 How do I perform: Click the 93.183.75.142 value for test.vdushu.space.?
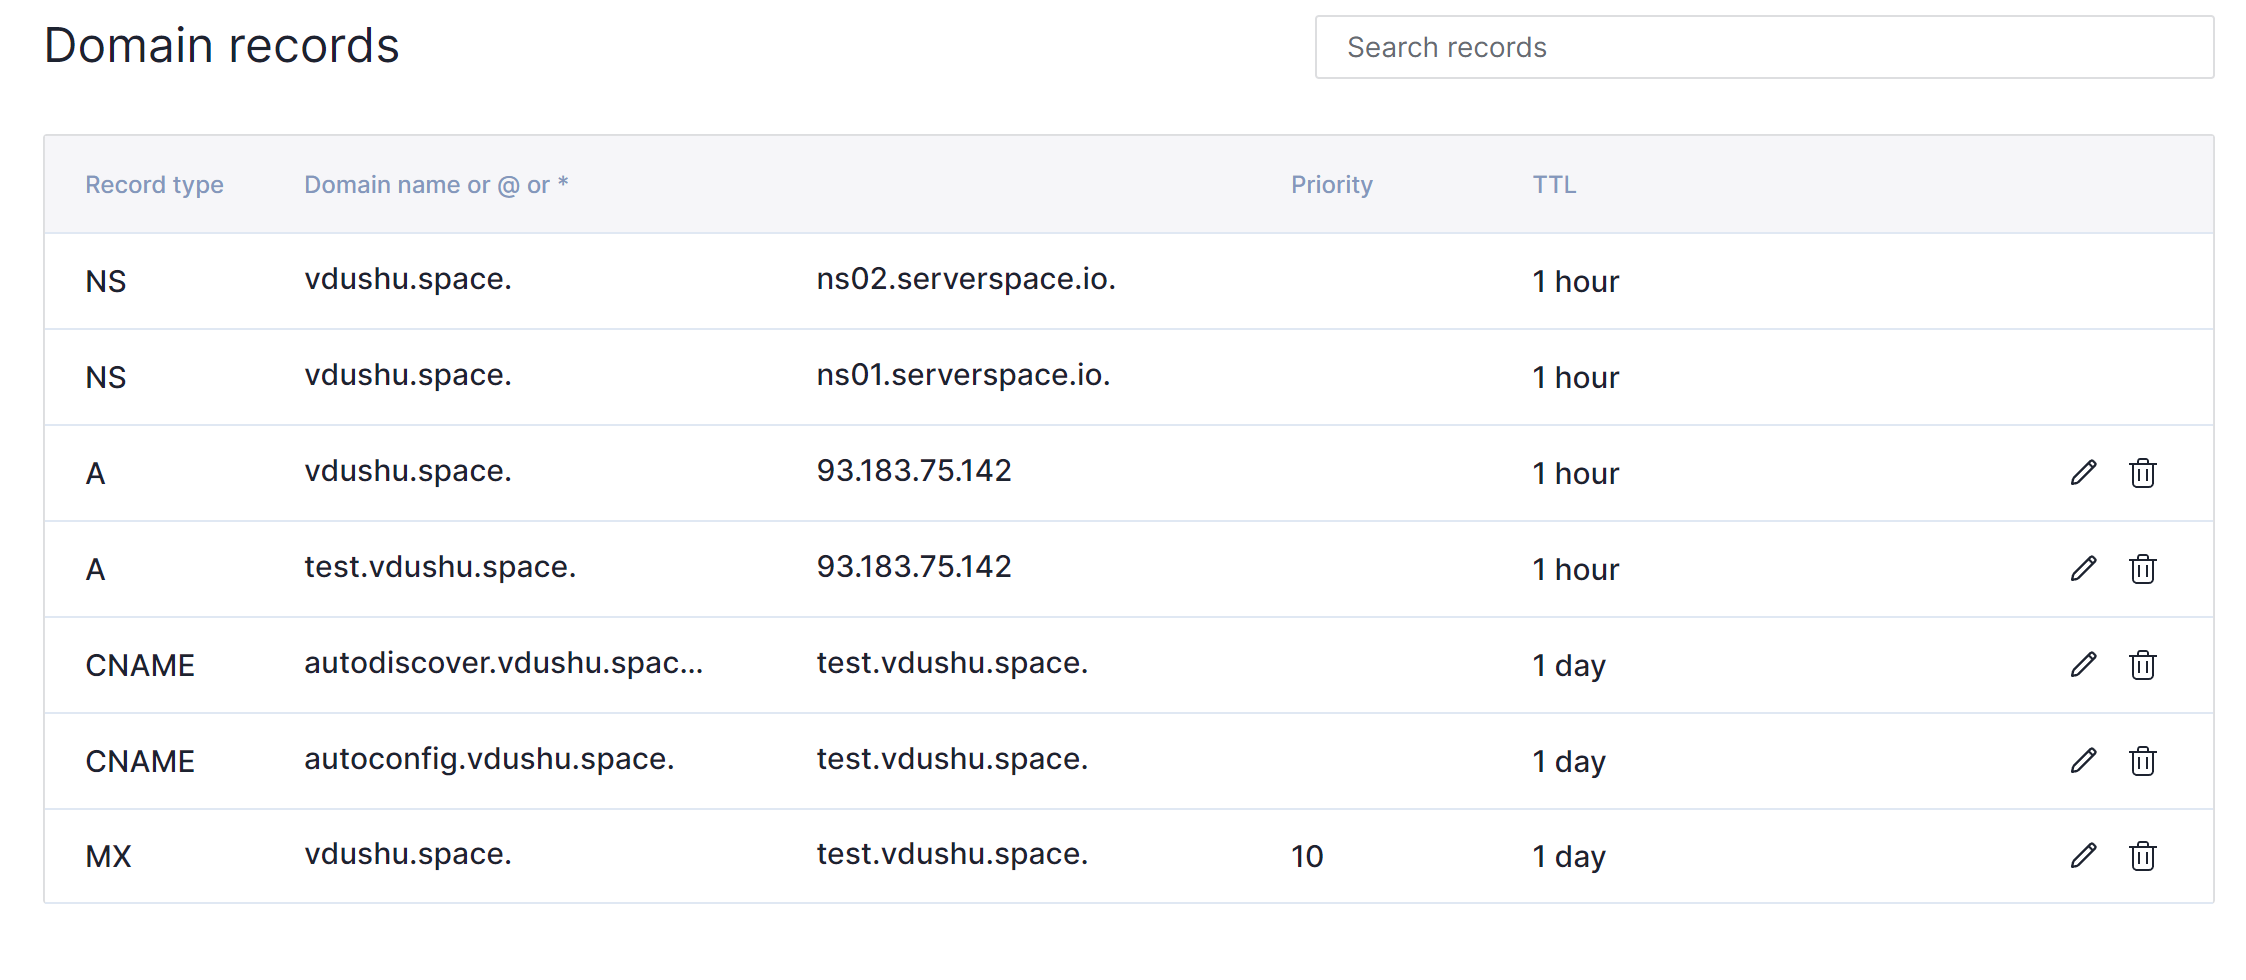(x=914, y=567)
